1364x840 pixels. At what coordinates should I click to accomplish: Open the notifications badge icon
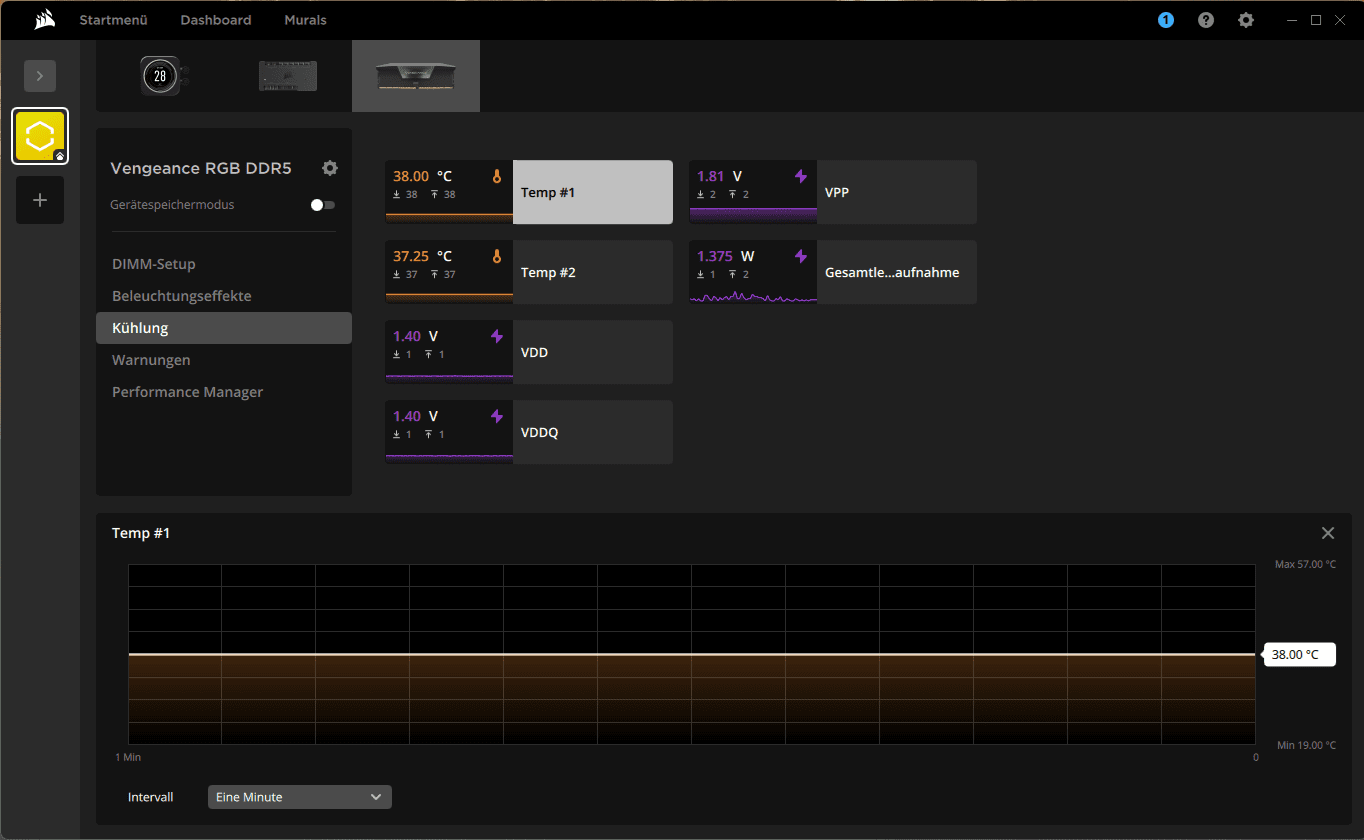point(1166,20)
